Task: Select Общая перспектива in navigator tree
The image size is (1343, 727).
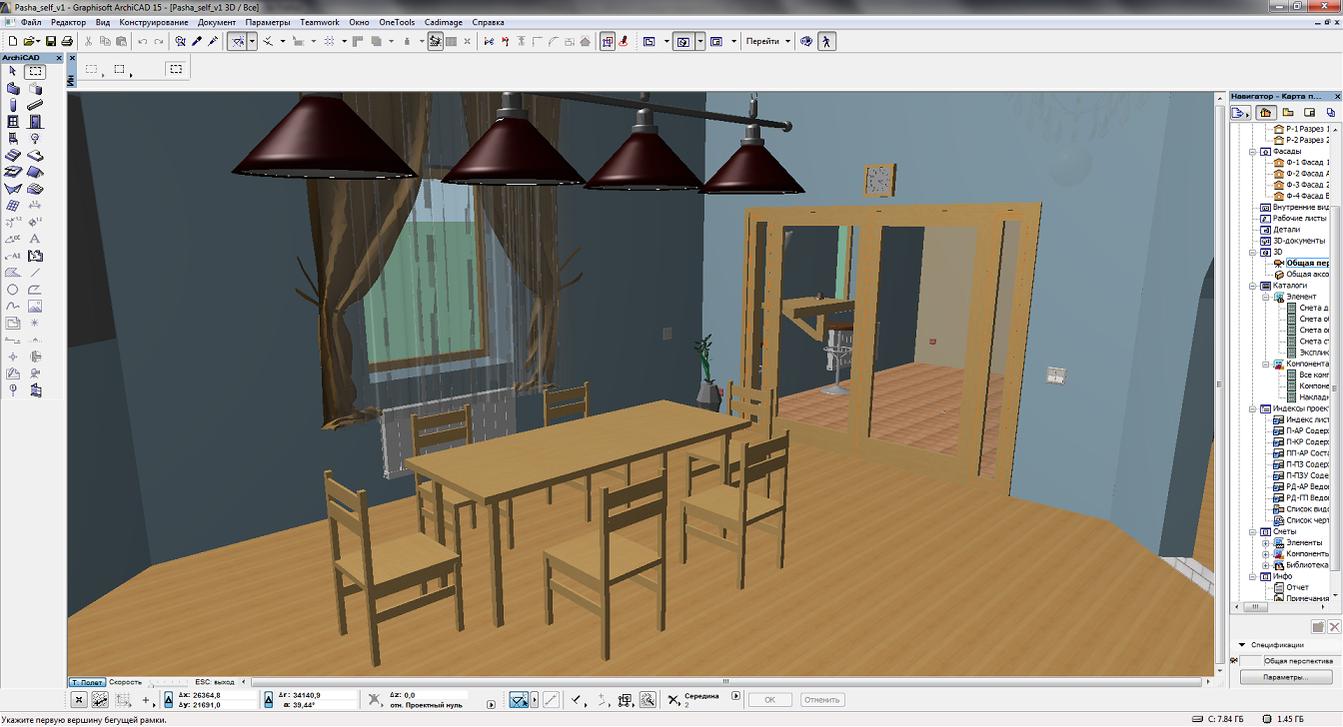Action: coord(1306,263)
